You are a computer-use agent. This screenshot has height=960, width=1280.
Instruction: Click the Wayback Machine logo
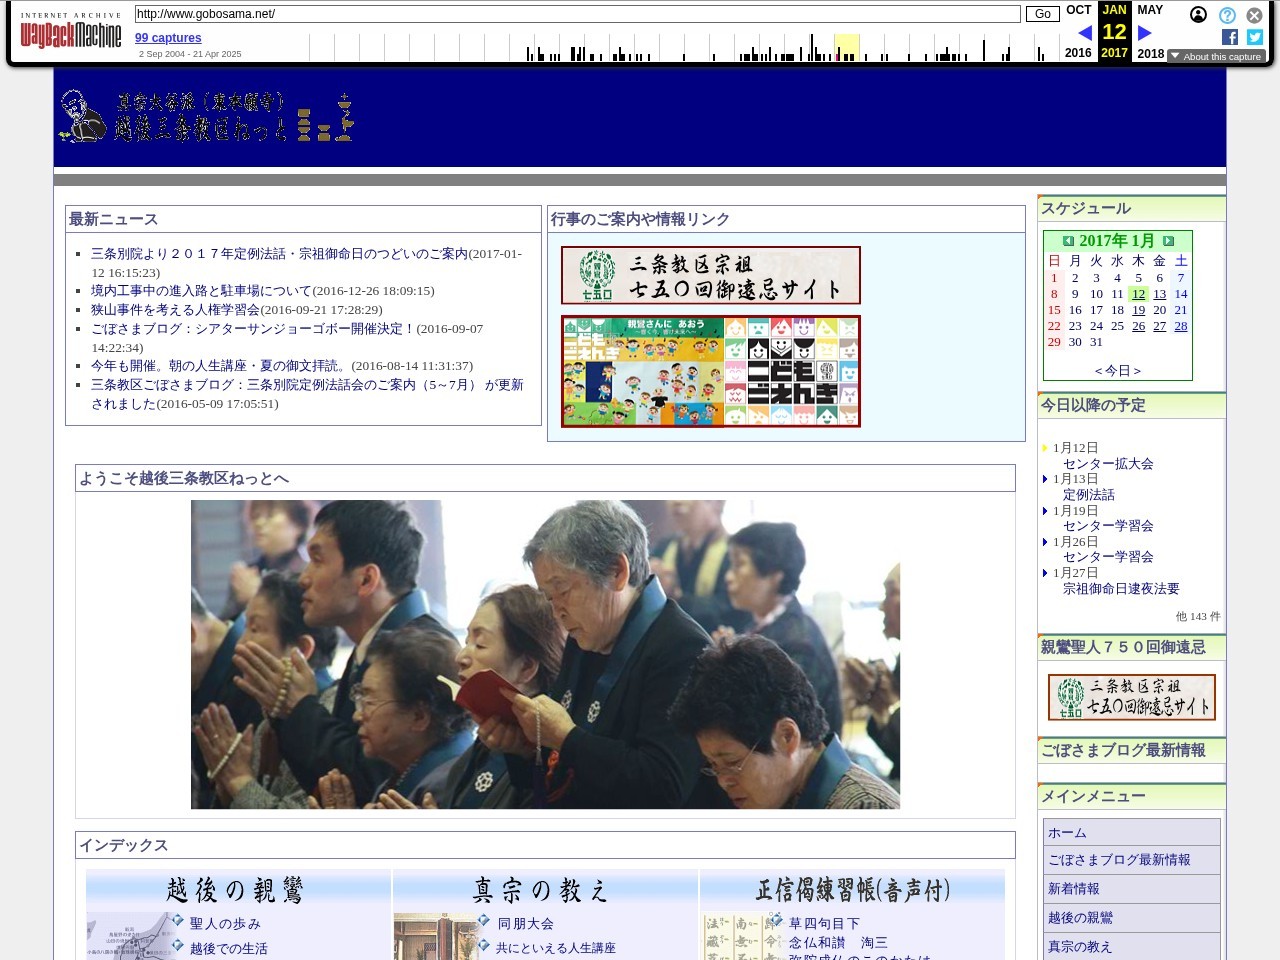71,35
